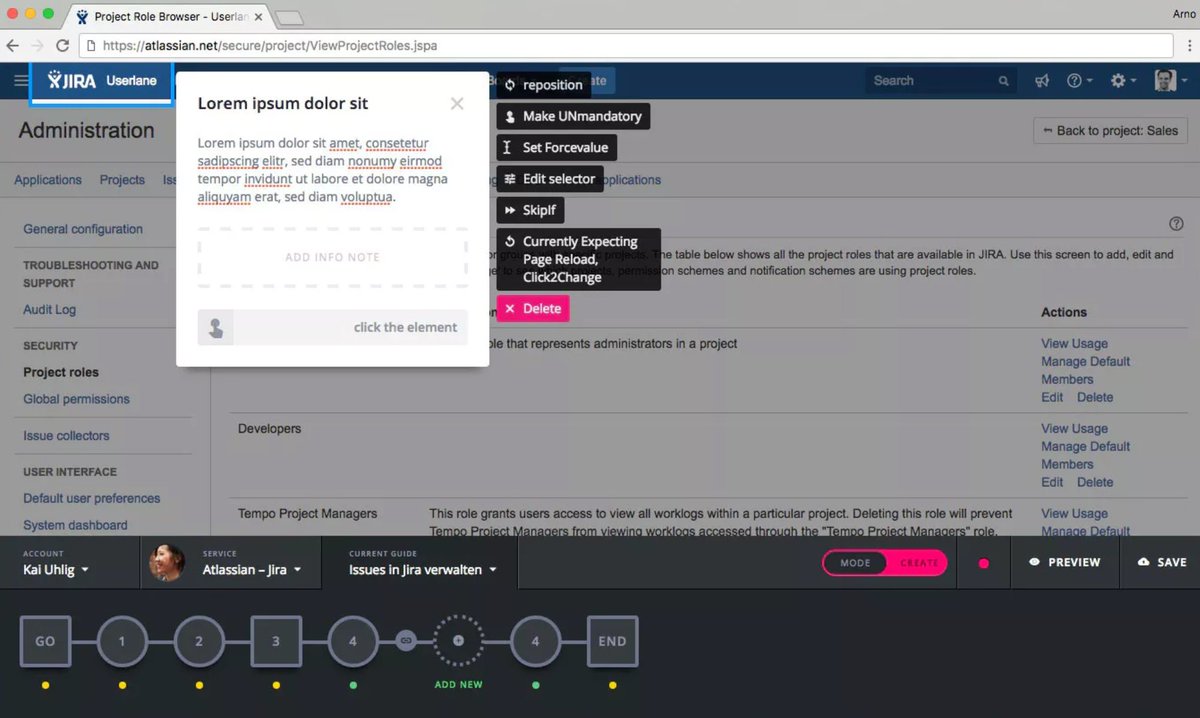Add a new step with dotted plus circle

click(459, 640)
